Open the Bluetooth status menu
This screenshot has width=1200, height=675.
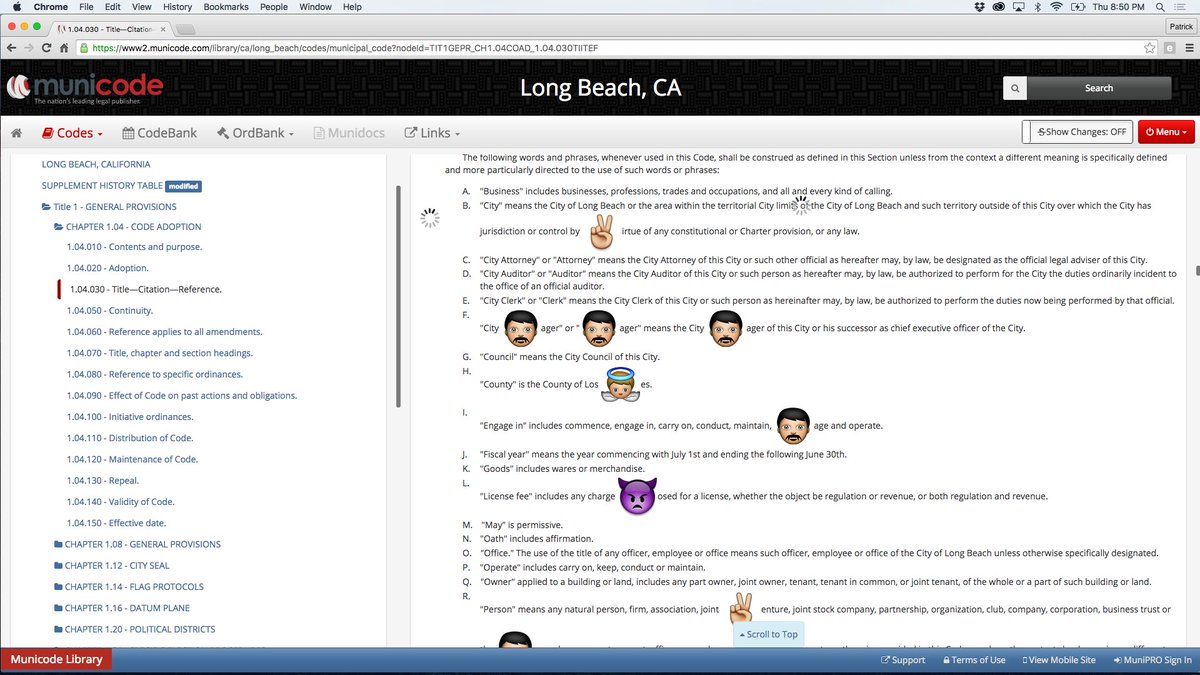(1038, 7)
